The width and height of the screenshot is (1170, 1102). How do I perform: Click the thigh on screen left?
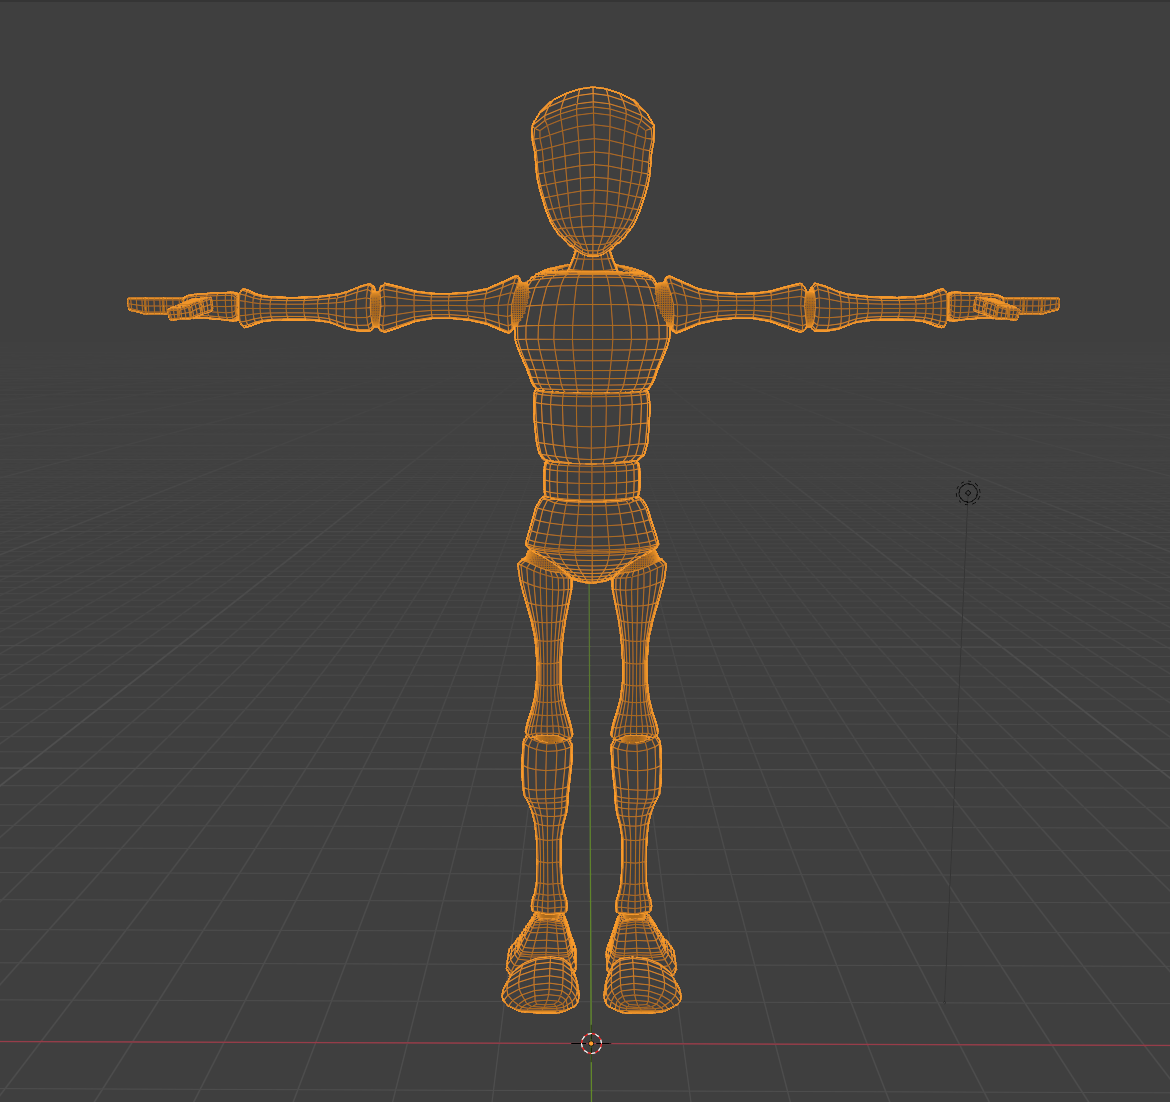click(x=545, y=640)
